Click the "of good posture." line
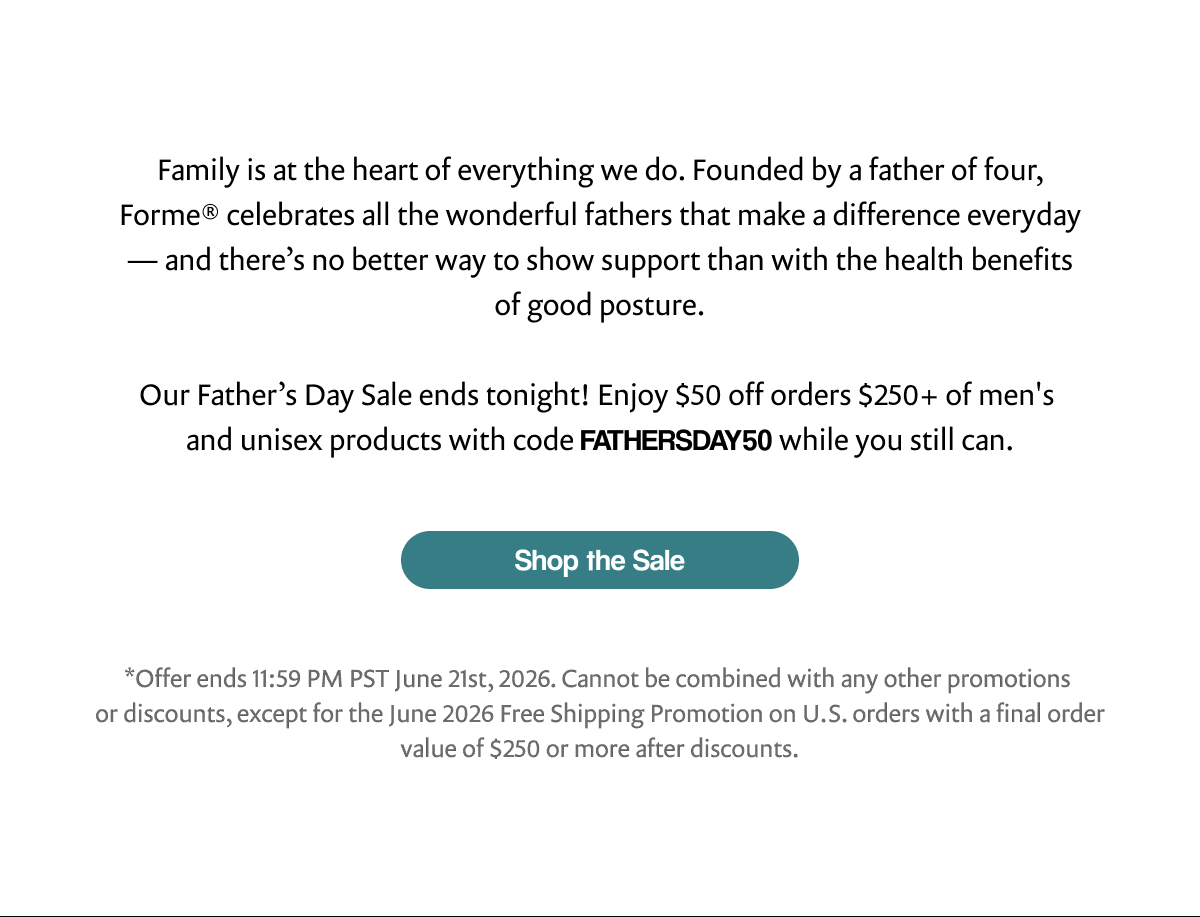 [600, 305]
